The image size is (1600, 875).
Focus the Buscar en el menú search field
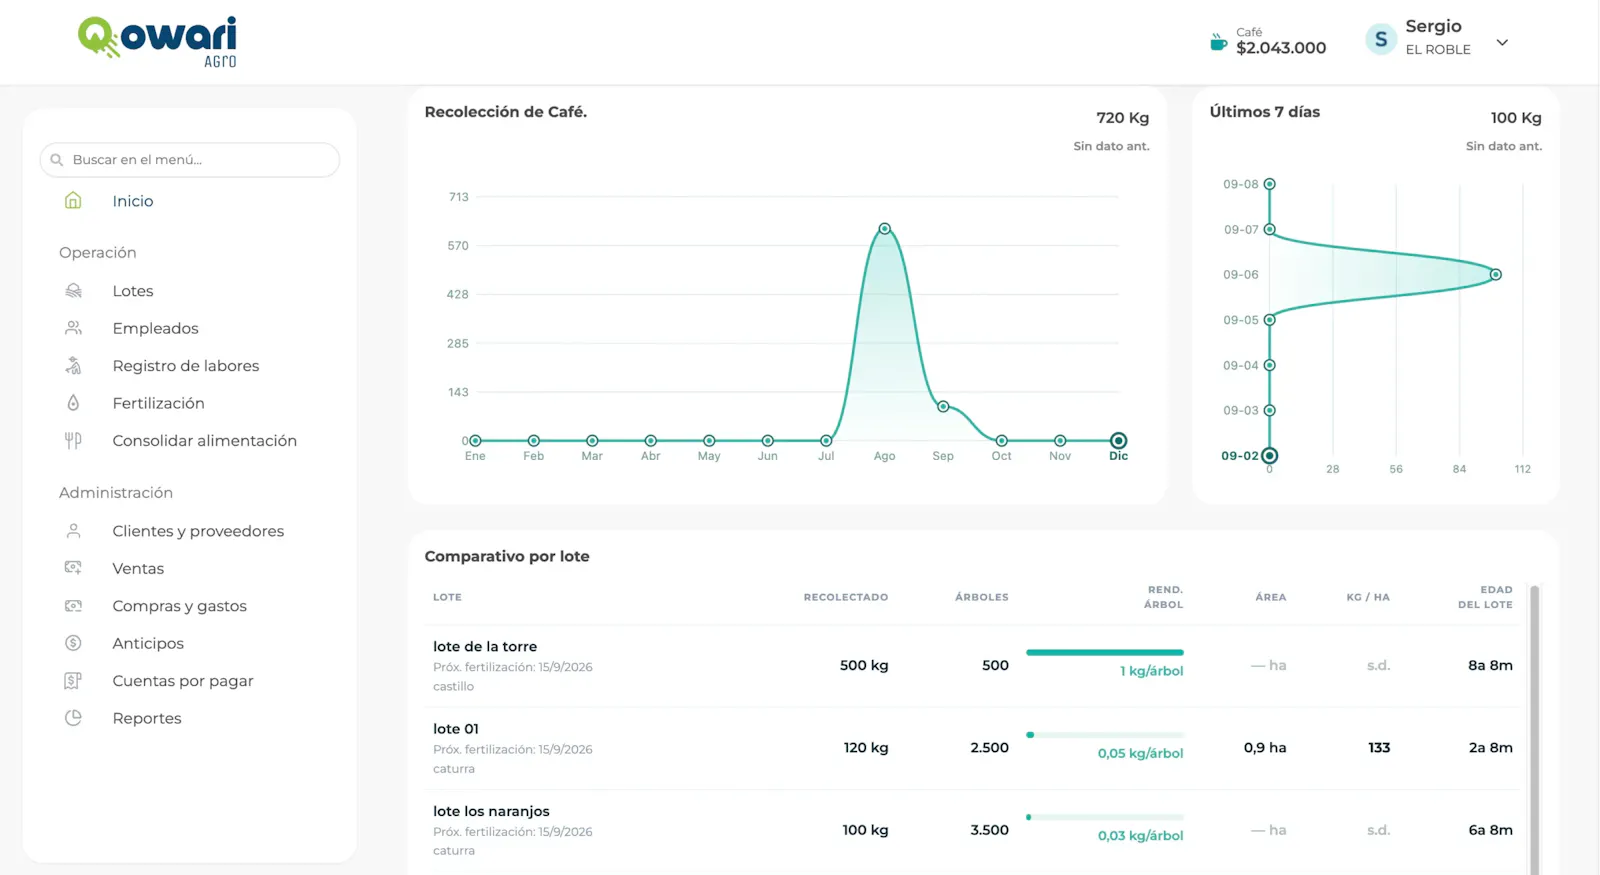pos(190,160)
